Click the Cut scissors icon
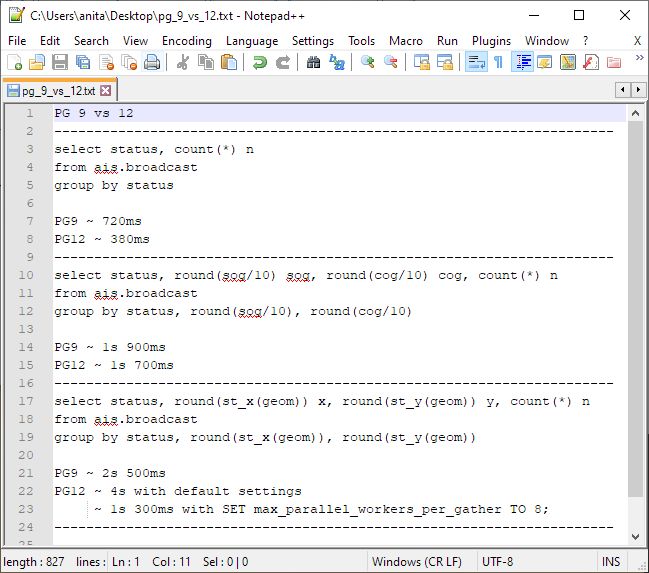The height and width of the screenshot is (573, 649). click(x=183, y=62)
